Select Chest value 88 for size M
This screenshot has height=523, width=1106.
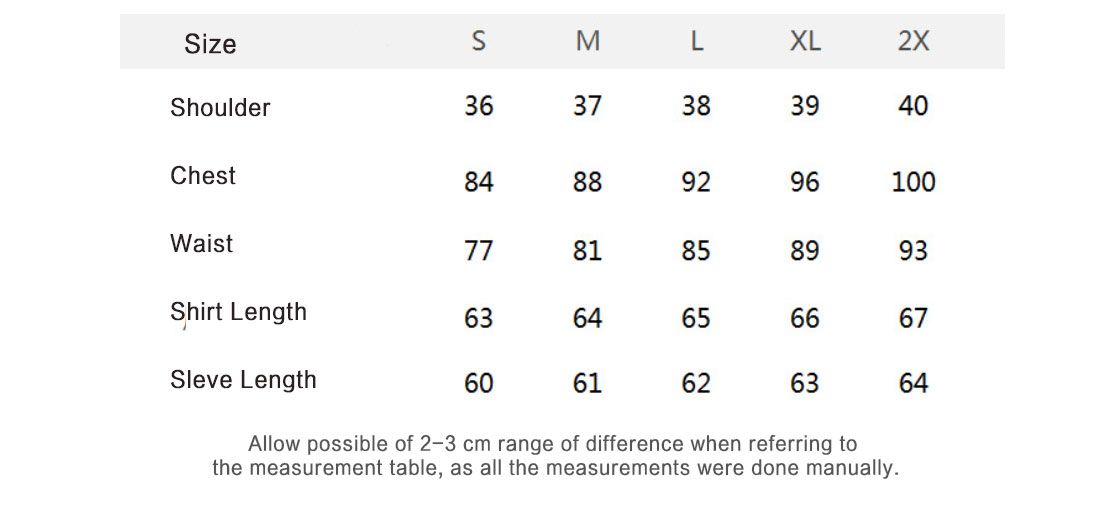tap(588, 182)
